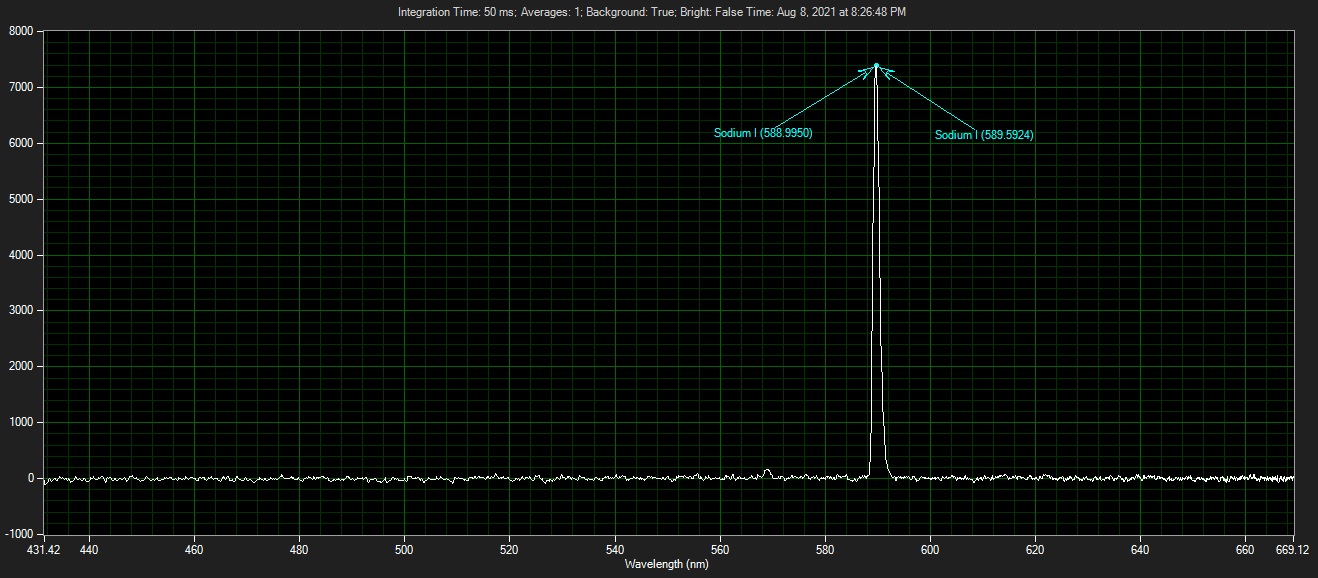Screen dimensions: 1318x578
Task: Select the Sodium I (589.5924) annotation label
Action: (x=984, y=135)
